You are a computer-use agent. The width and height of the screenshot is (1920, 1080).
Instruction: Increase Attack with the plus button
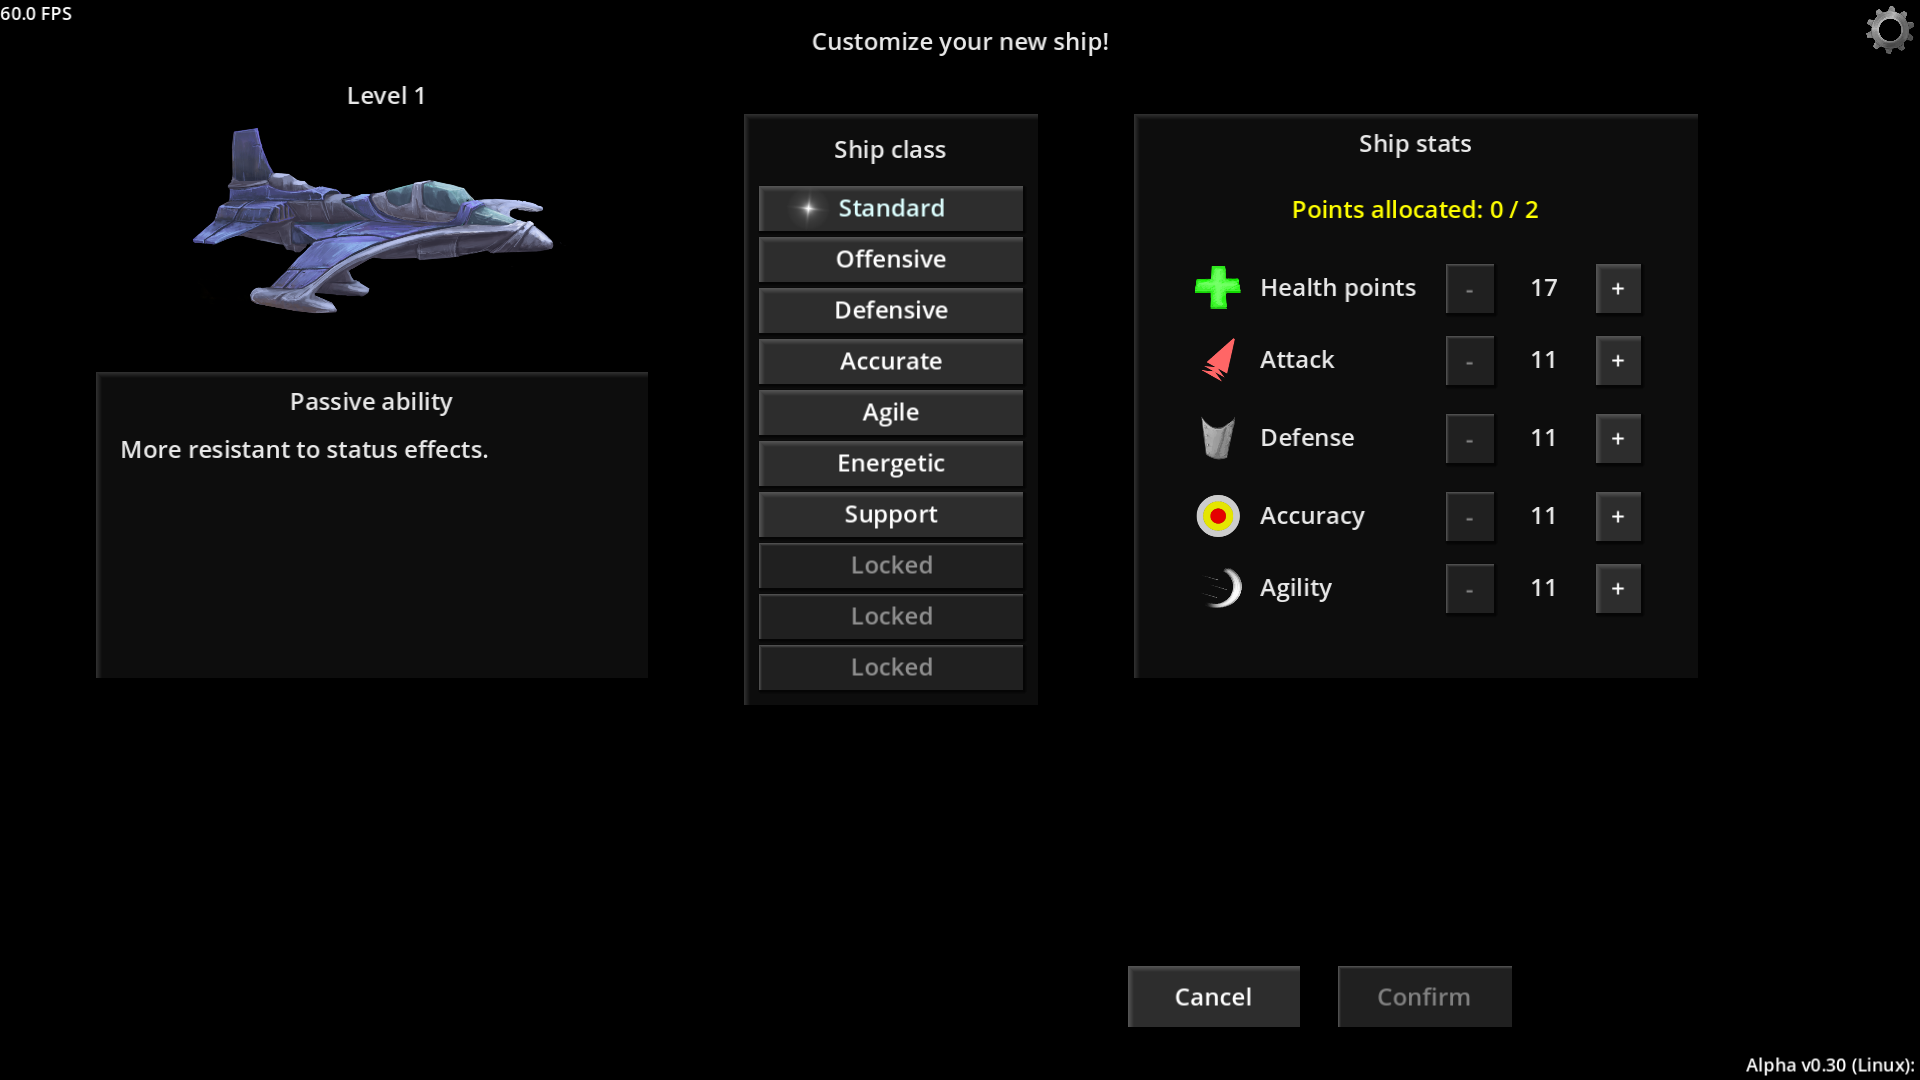pos(1617,361)
